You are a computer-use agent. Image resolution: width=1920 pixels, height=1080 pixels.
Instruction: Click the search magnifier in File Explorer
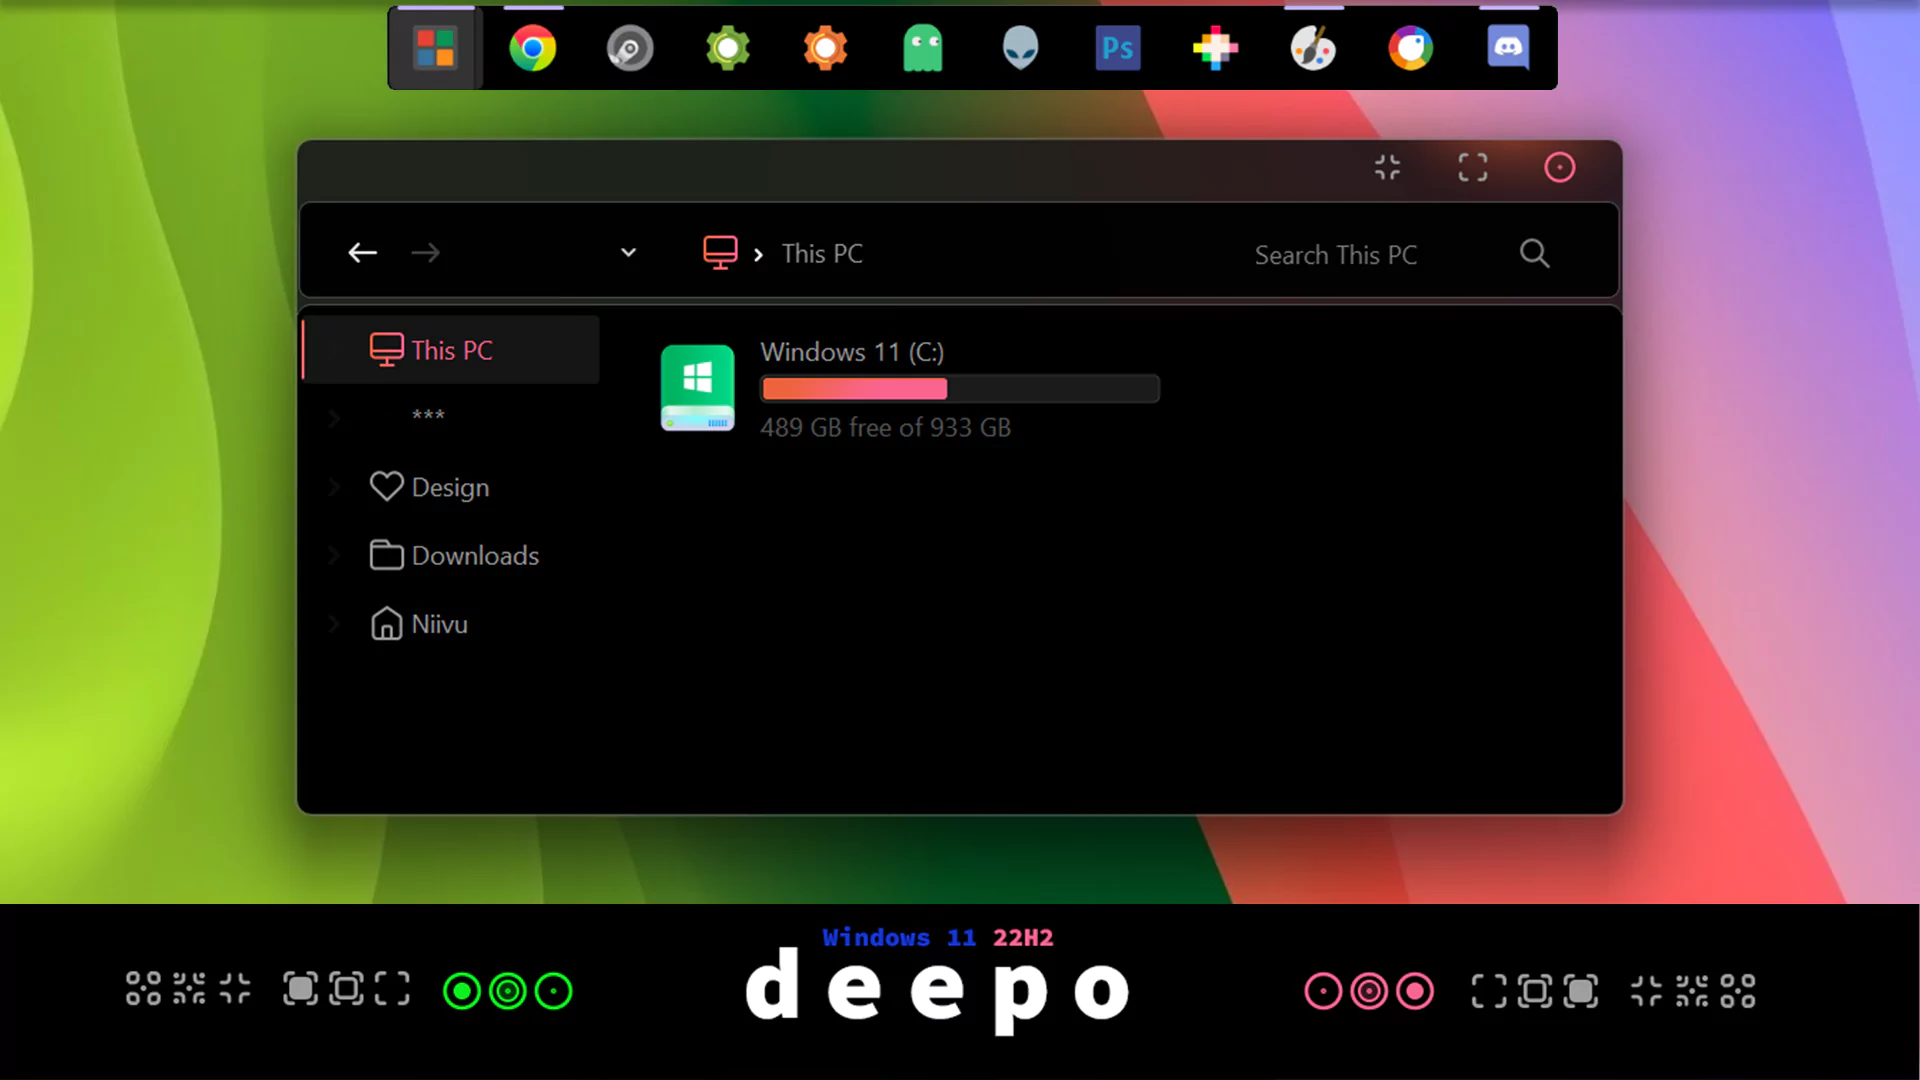pos(1535,253)
